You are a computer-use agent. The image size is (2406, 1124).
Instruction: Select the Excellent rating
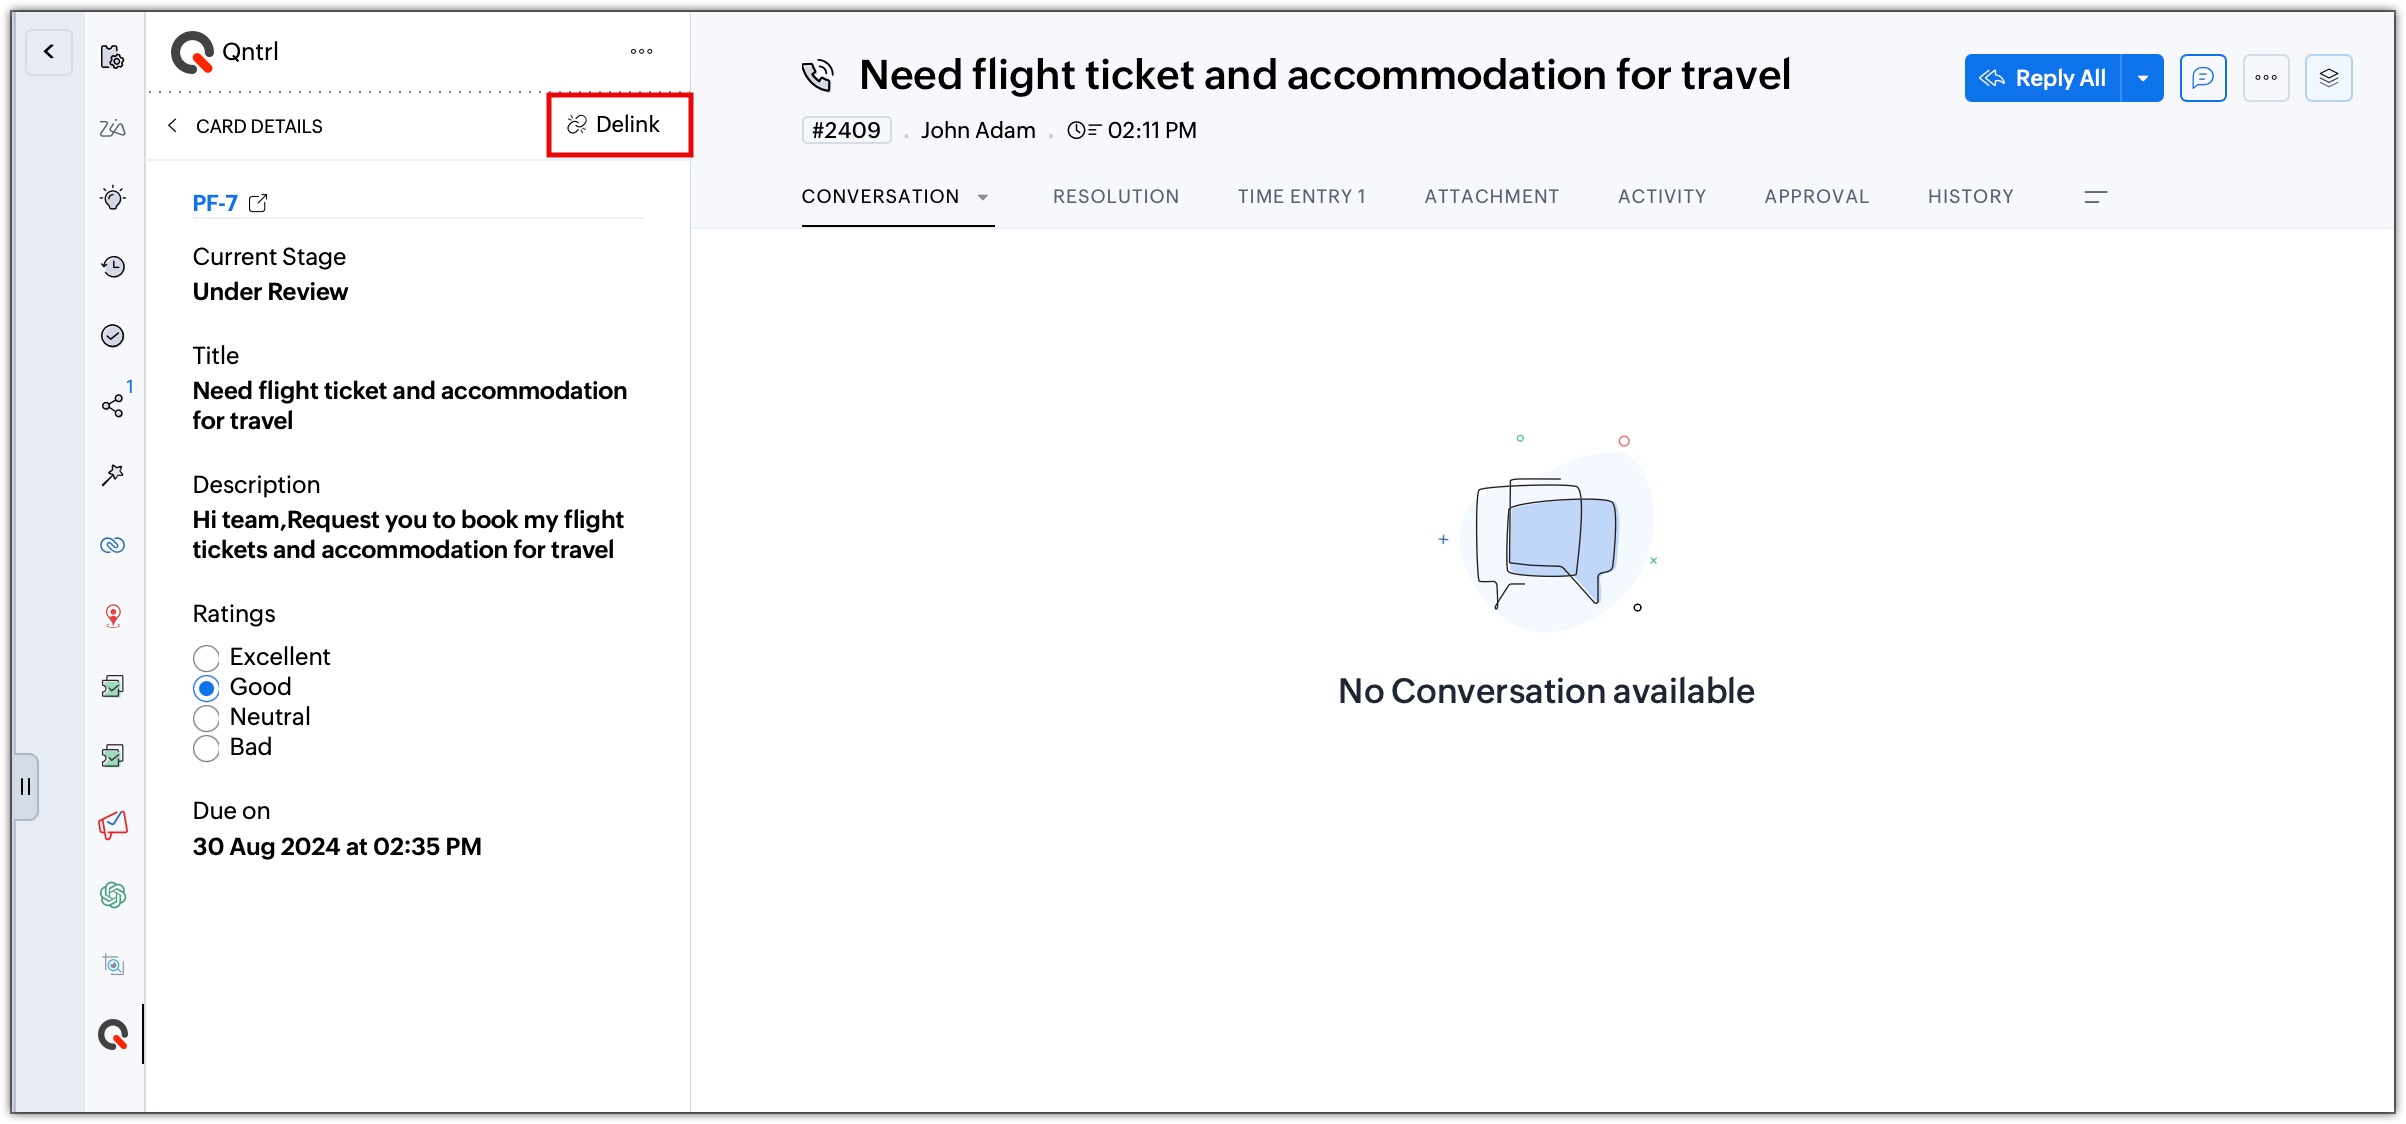coord(206,658)
